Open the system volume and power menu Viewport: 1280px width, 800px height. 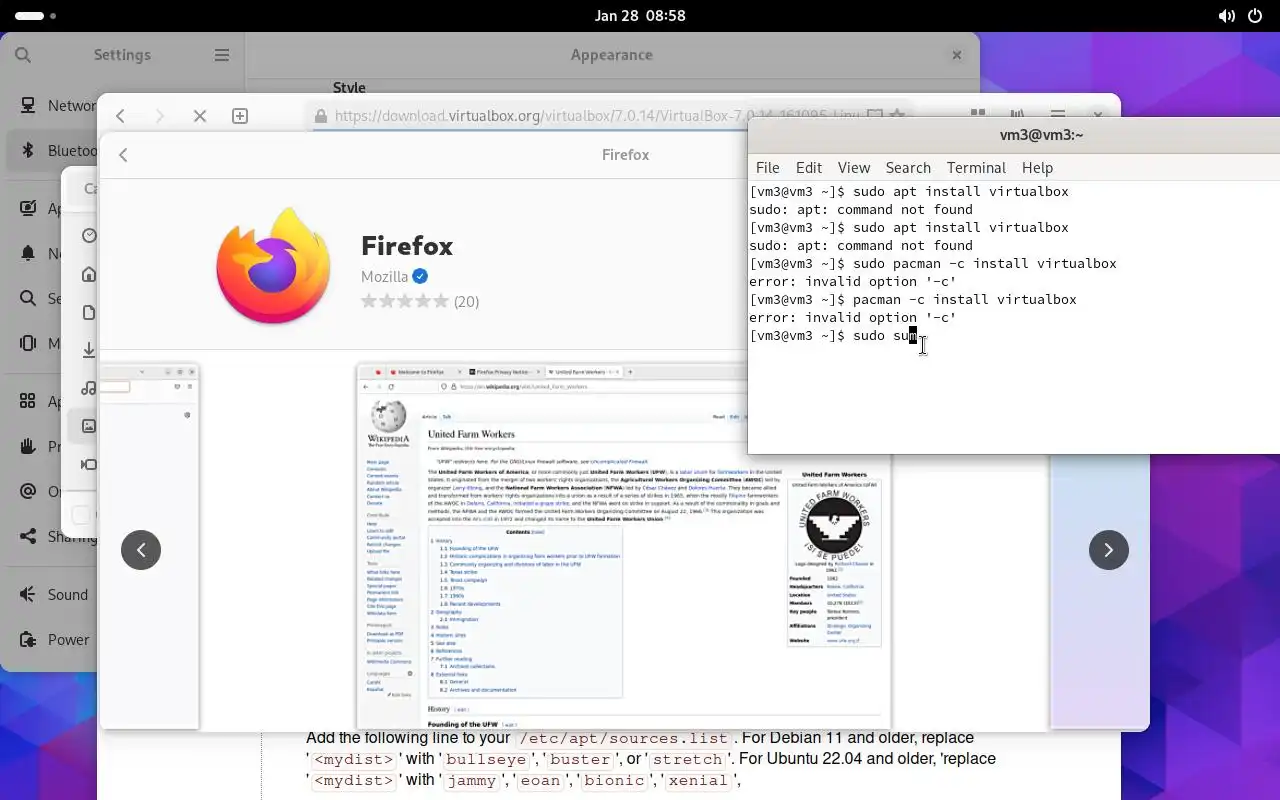(1241, 16)
